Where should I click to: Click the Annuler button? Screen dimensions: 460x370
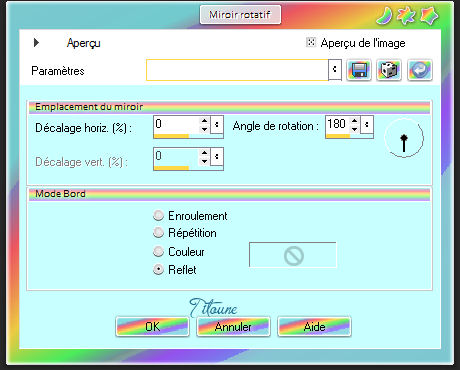(x=233, y=326)
